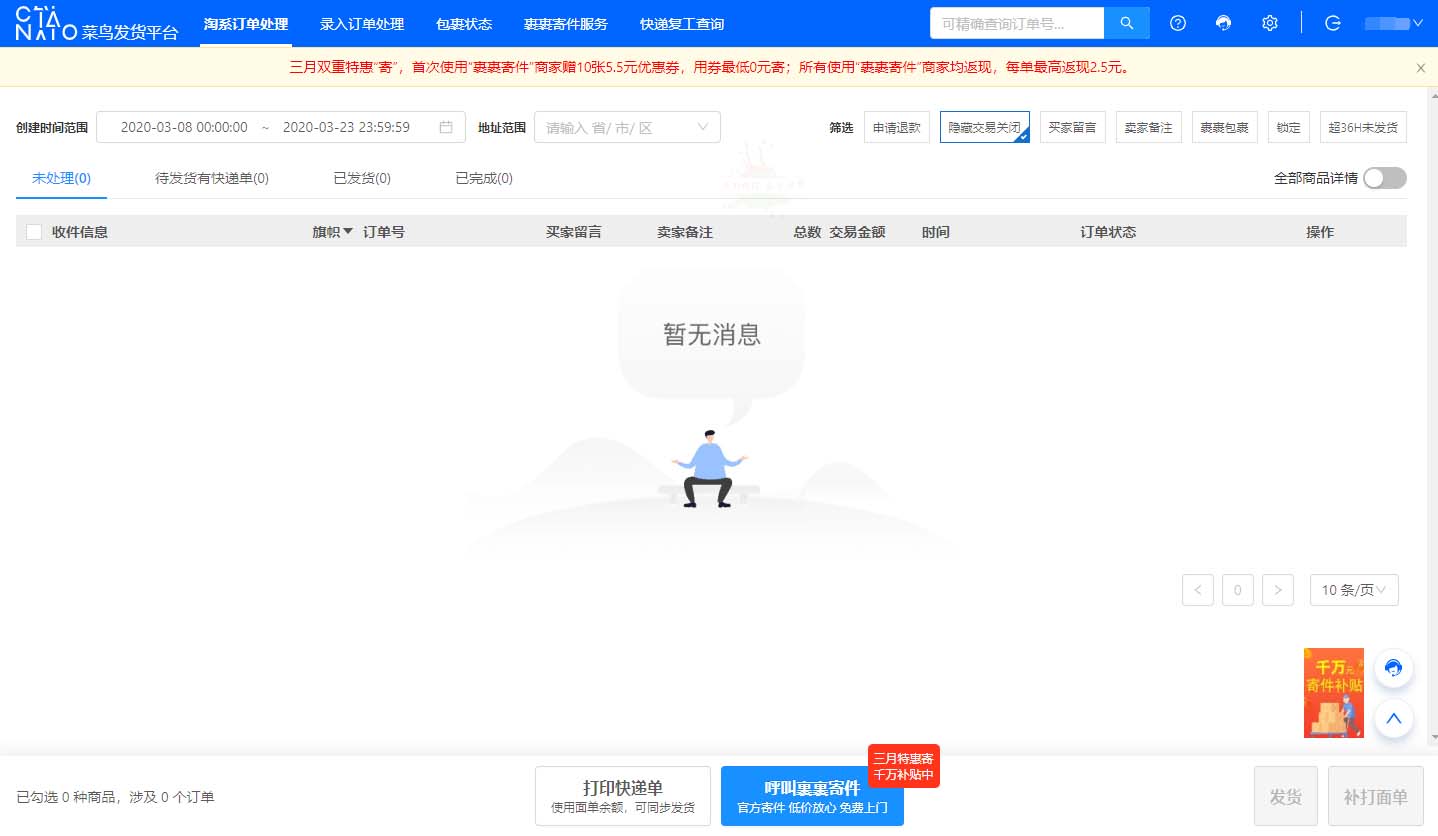Click the logout icon in top bar
This screenshot has width=1438, height=836.
point(1332,23)
